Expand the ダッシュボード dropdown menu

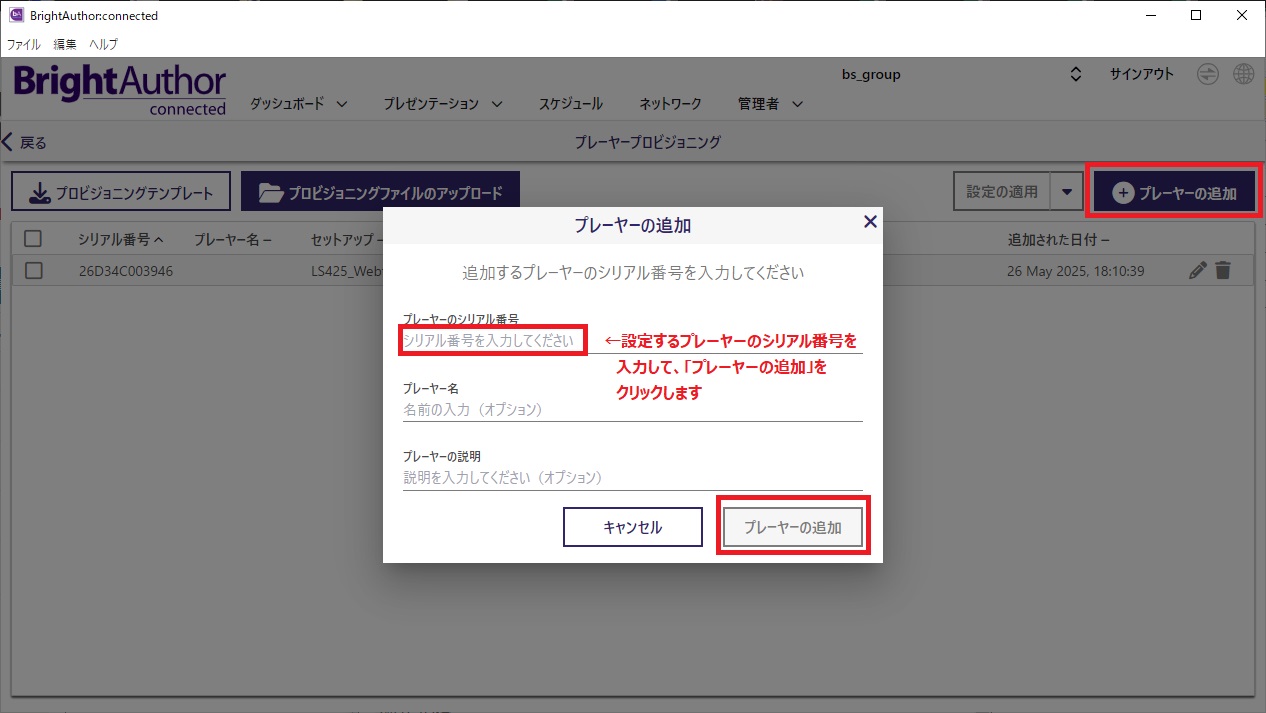click(x=298, y=104)
